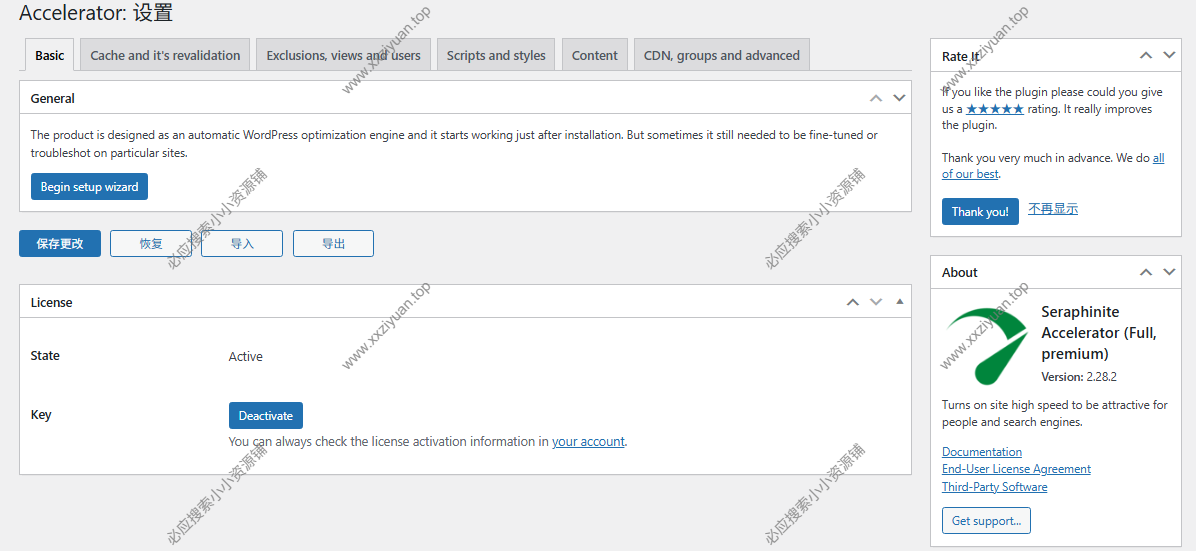Move the About panel down
The image size is (1196, 551).
point(1169,272)
